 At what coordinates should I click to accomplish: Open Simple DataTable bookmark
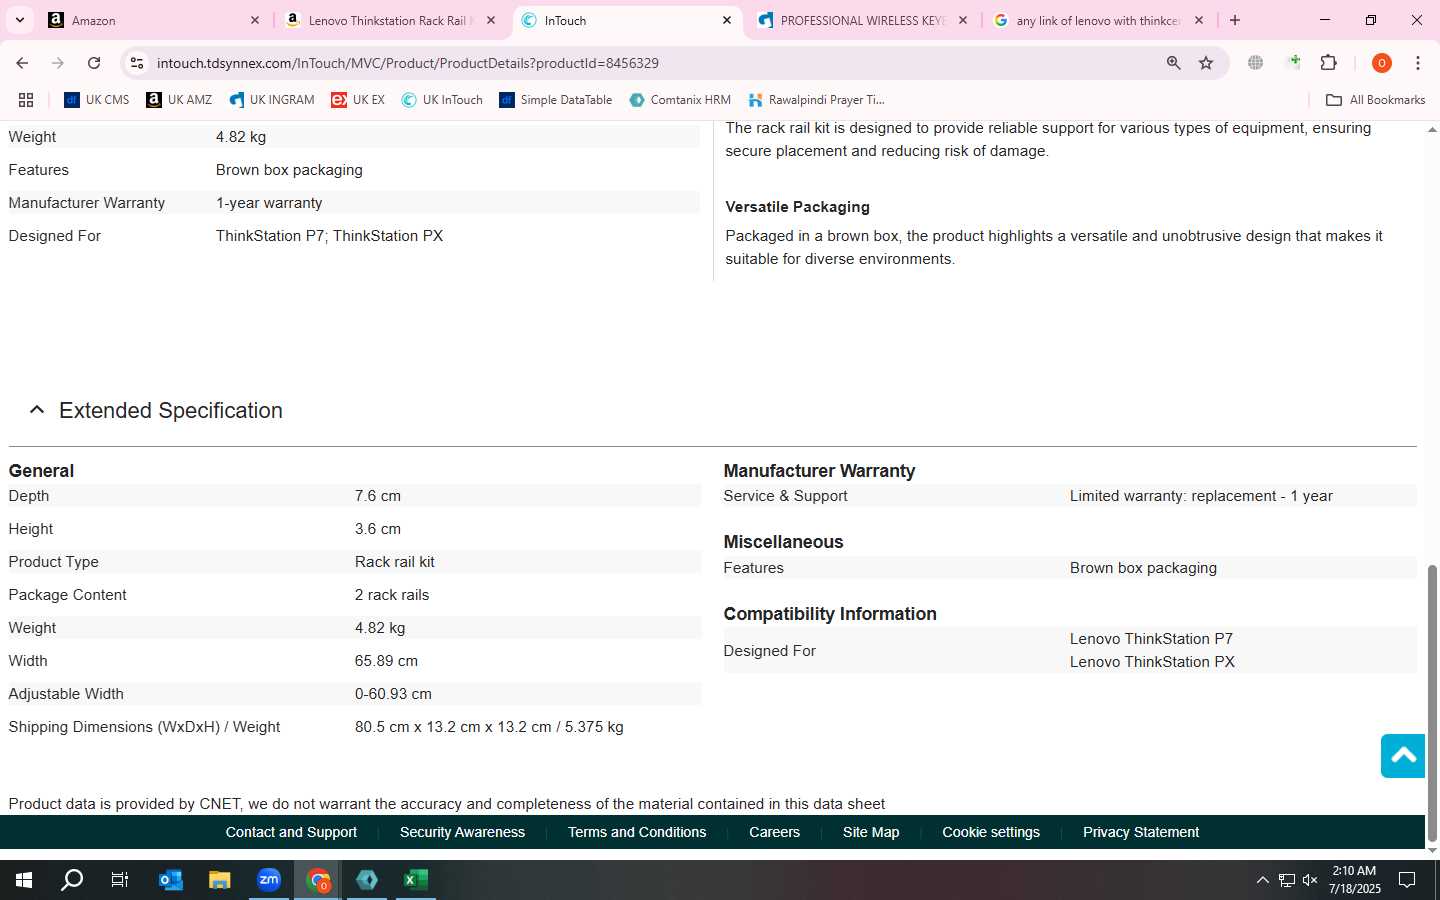pyautogui.click(x=555, y=100)
